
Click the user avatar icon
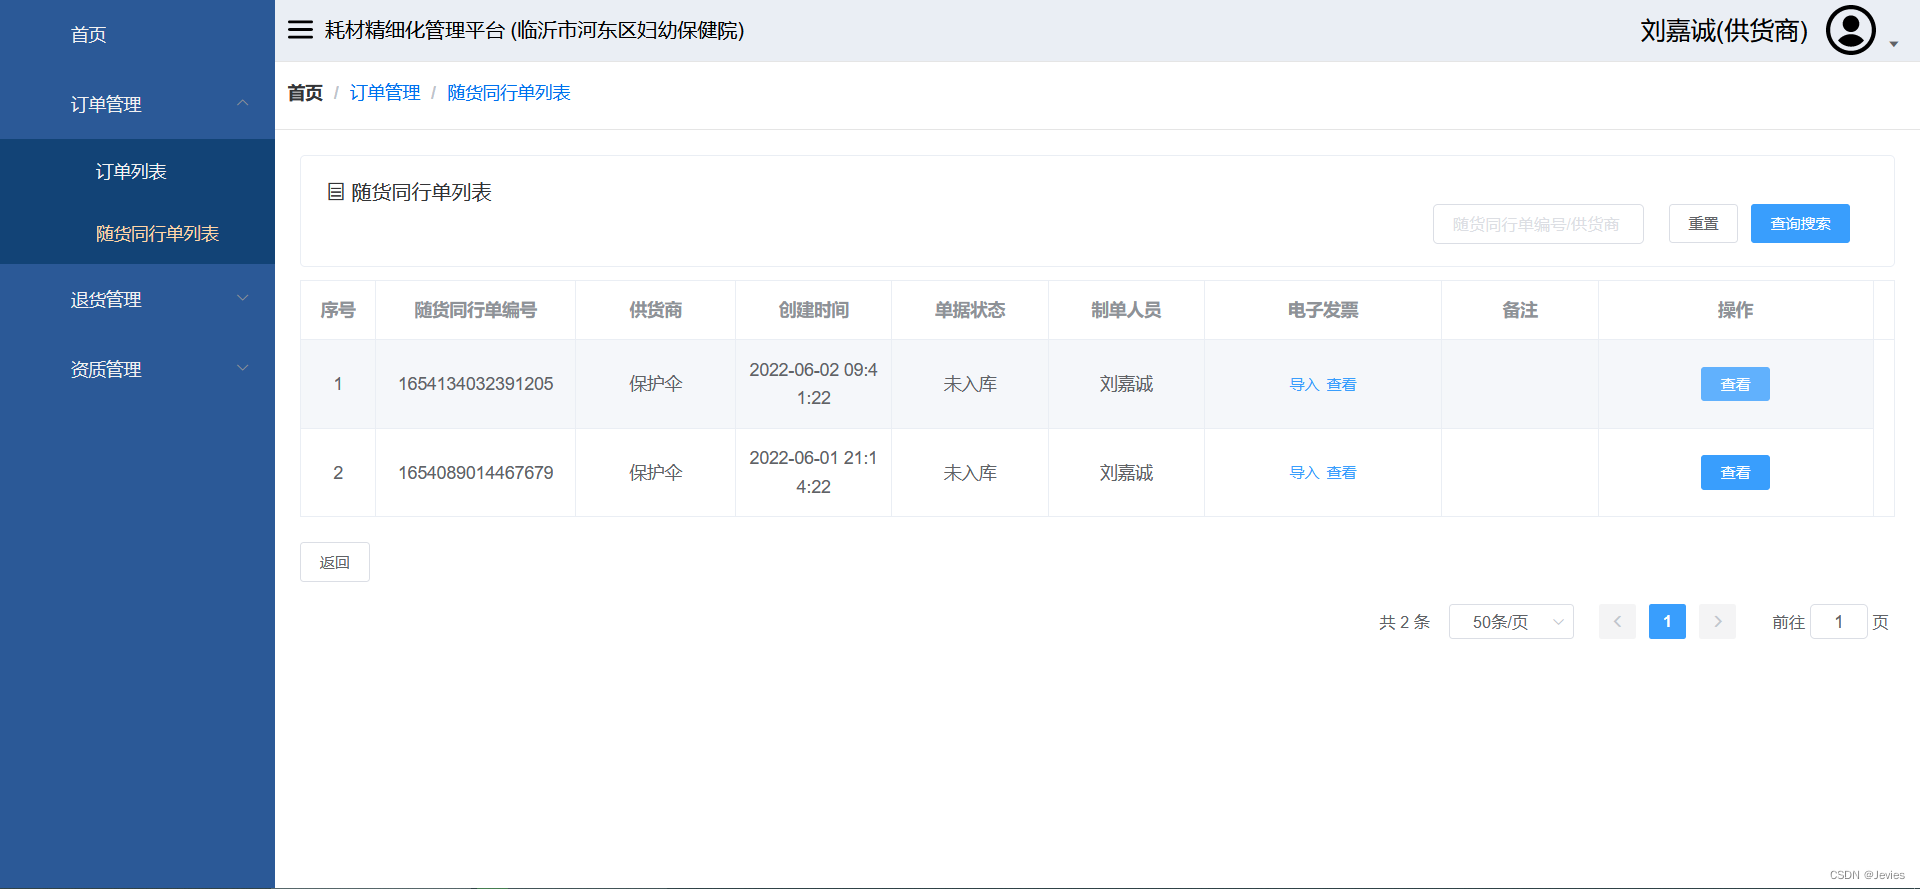(1851, 30)
